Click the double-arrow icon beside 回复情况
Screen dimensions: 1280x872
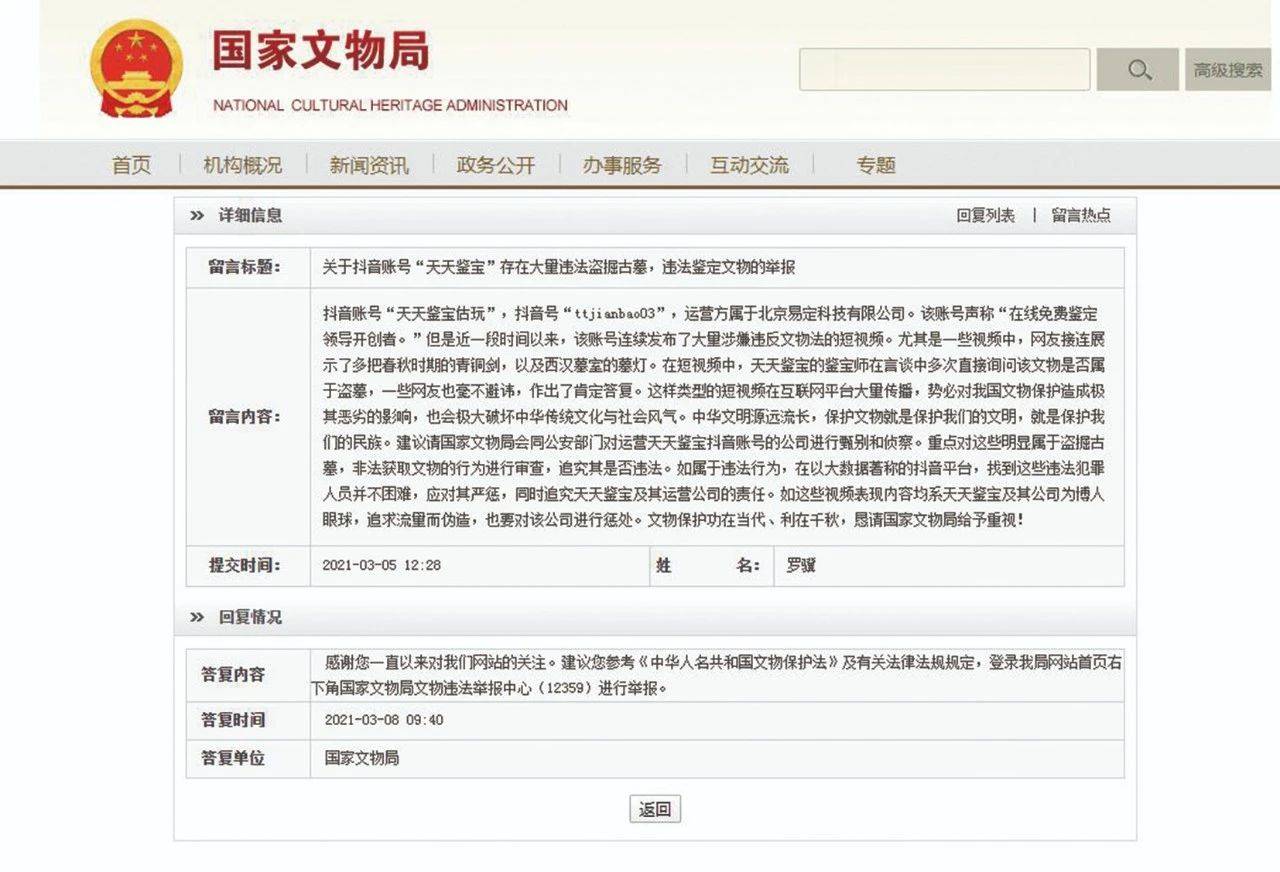[197, 617]
